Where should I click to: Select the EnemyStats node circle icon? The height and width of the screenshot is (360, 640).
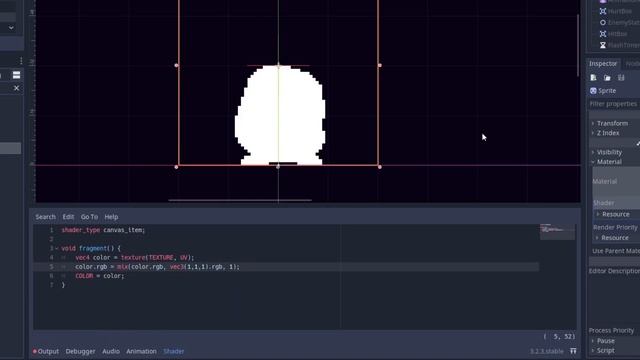(x=603, y=23)
